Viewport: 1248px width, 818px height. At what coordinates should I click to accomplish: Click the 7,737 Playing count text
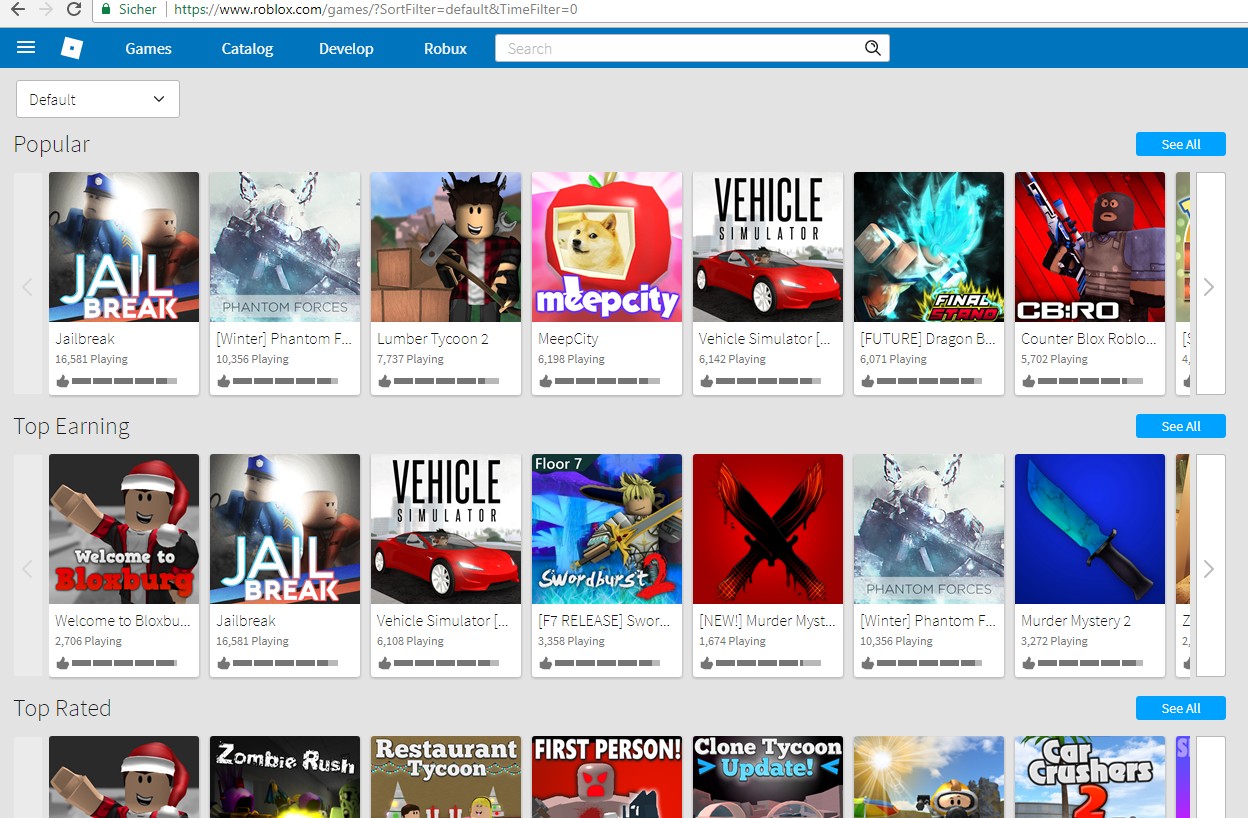(410, 359)
